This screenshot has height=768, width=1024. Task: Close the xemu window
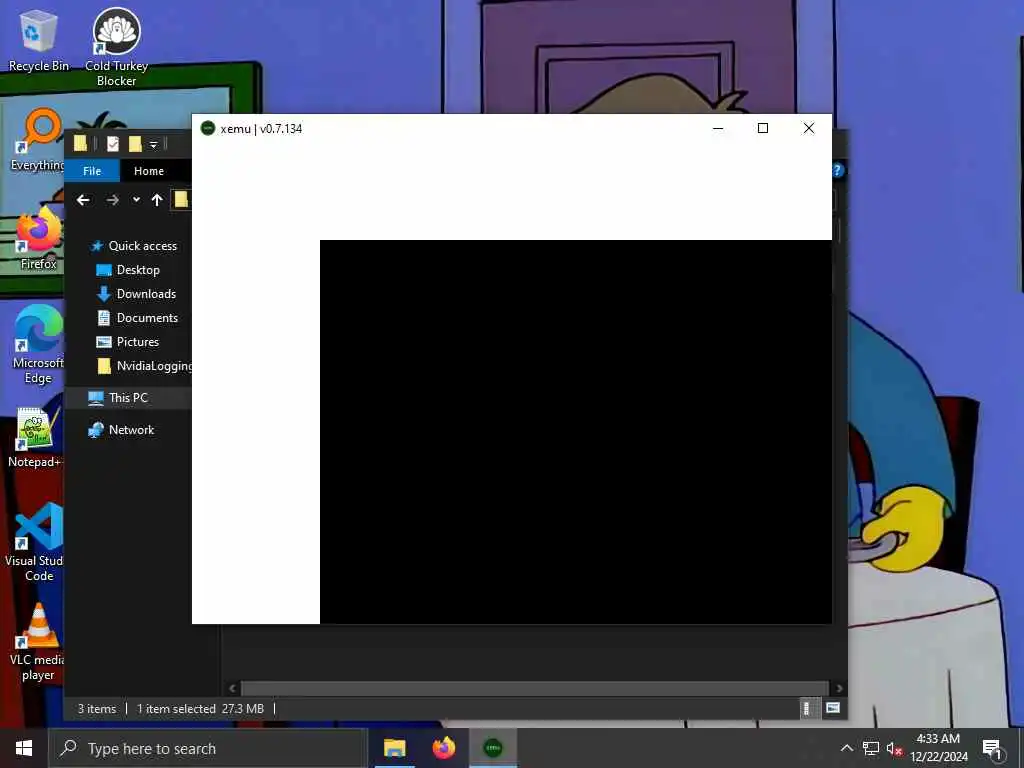(808, 128)
